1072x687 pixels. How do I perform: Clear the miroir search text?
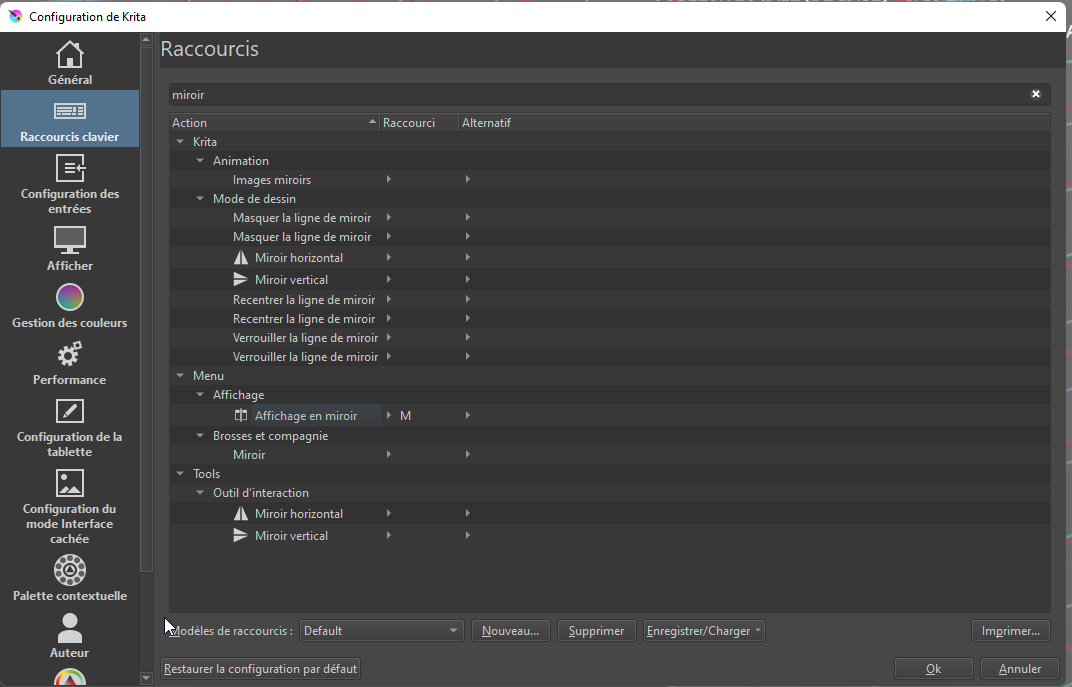[x=1036, y=94]
